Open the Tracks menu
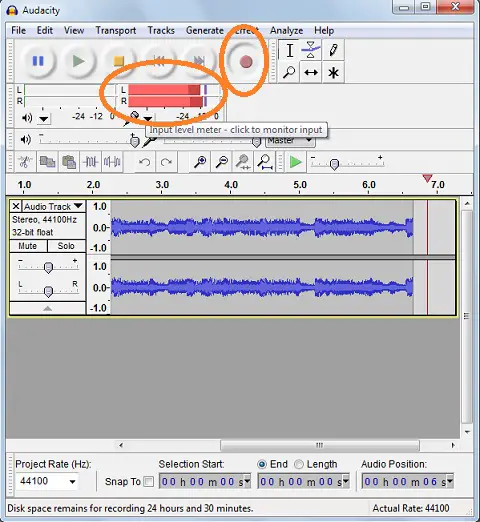Screen dimensions: 480x522 click(161, 30)
